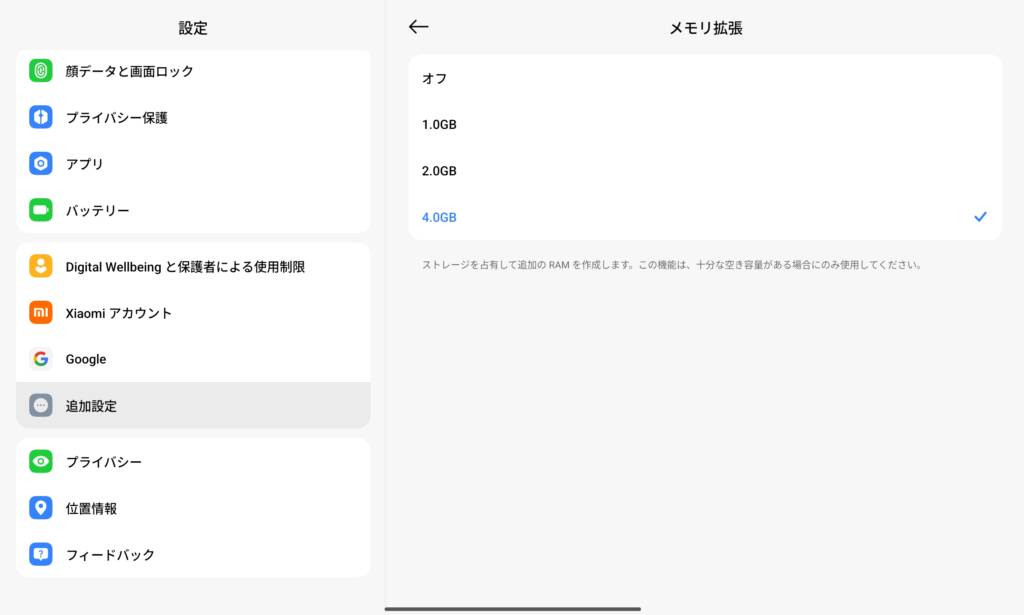Click the 位置情報 location pin icon
Viewport: 1024px width, 615px height.
41,508
